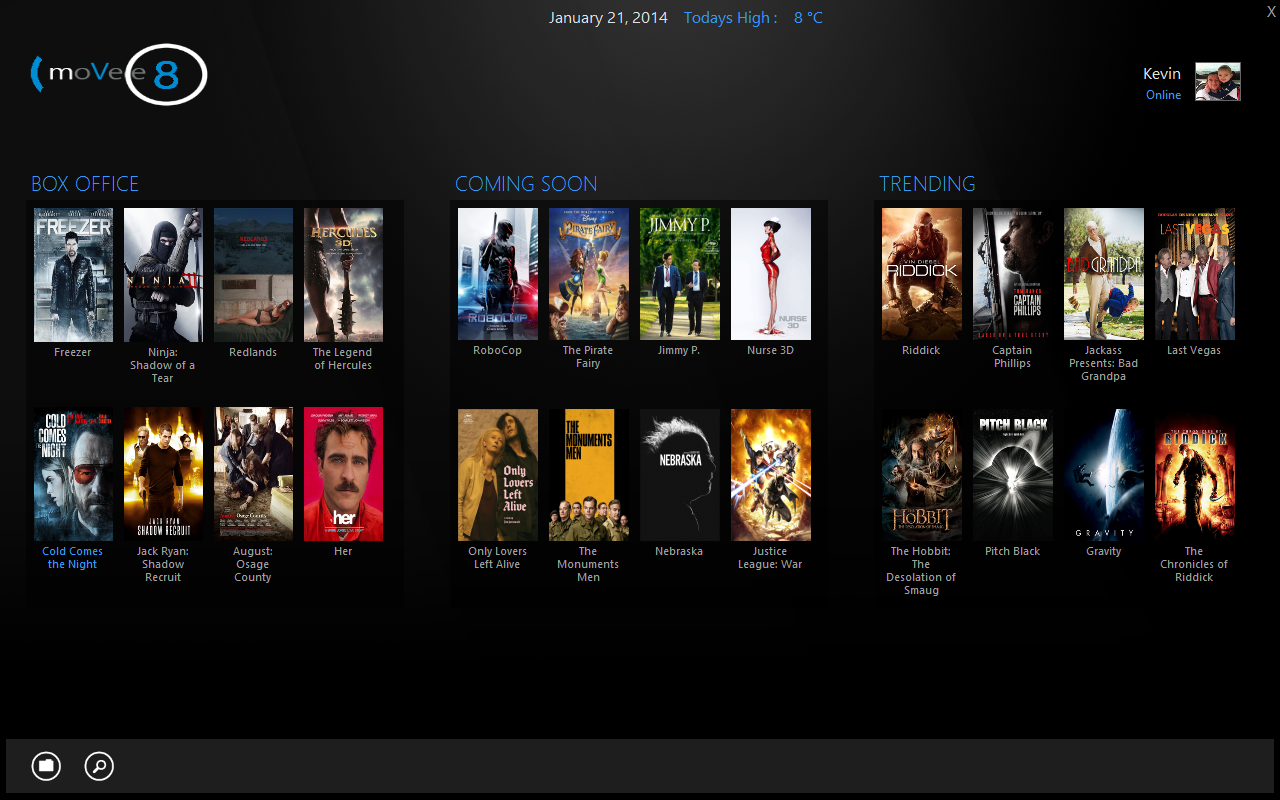Select the Gravity poster
The width and height of the screenshot is (1280, 800).
coord(1104,475)
